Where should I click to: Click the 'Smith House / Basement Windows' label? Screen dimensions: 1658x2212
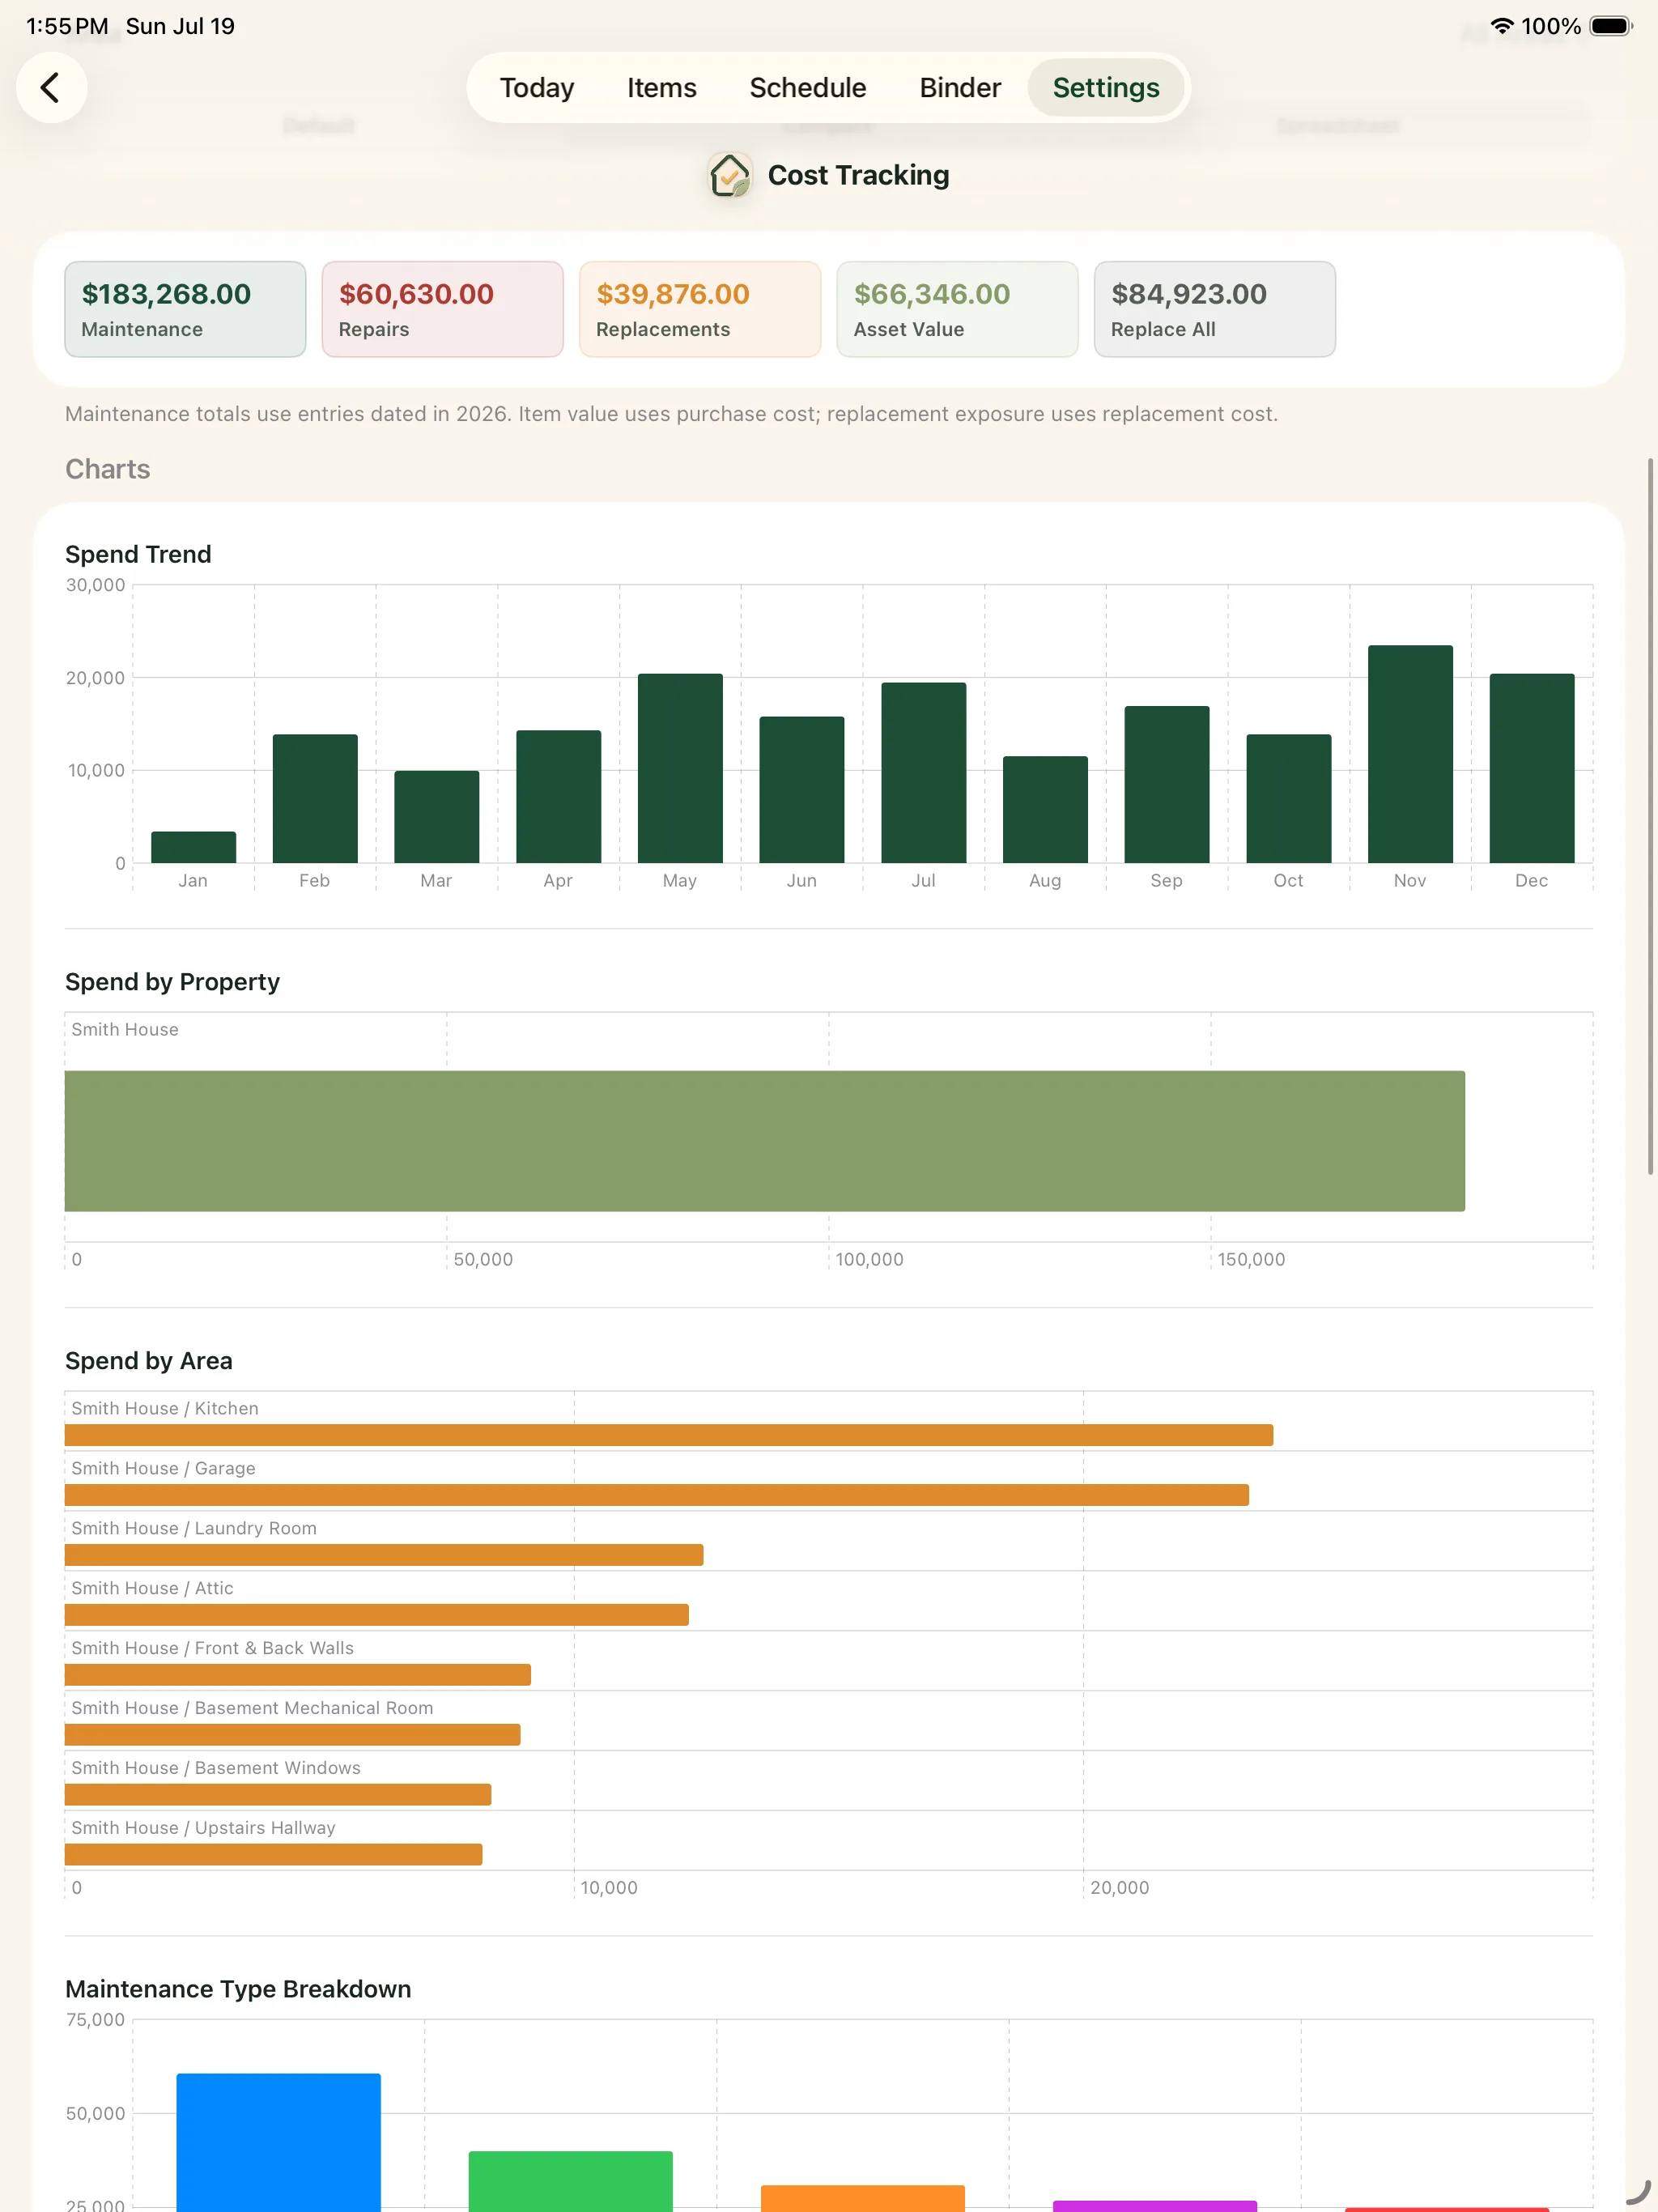216,1768
